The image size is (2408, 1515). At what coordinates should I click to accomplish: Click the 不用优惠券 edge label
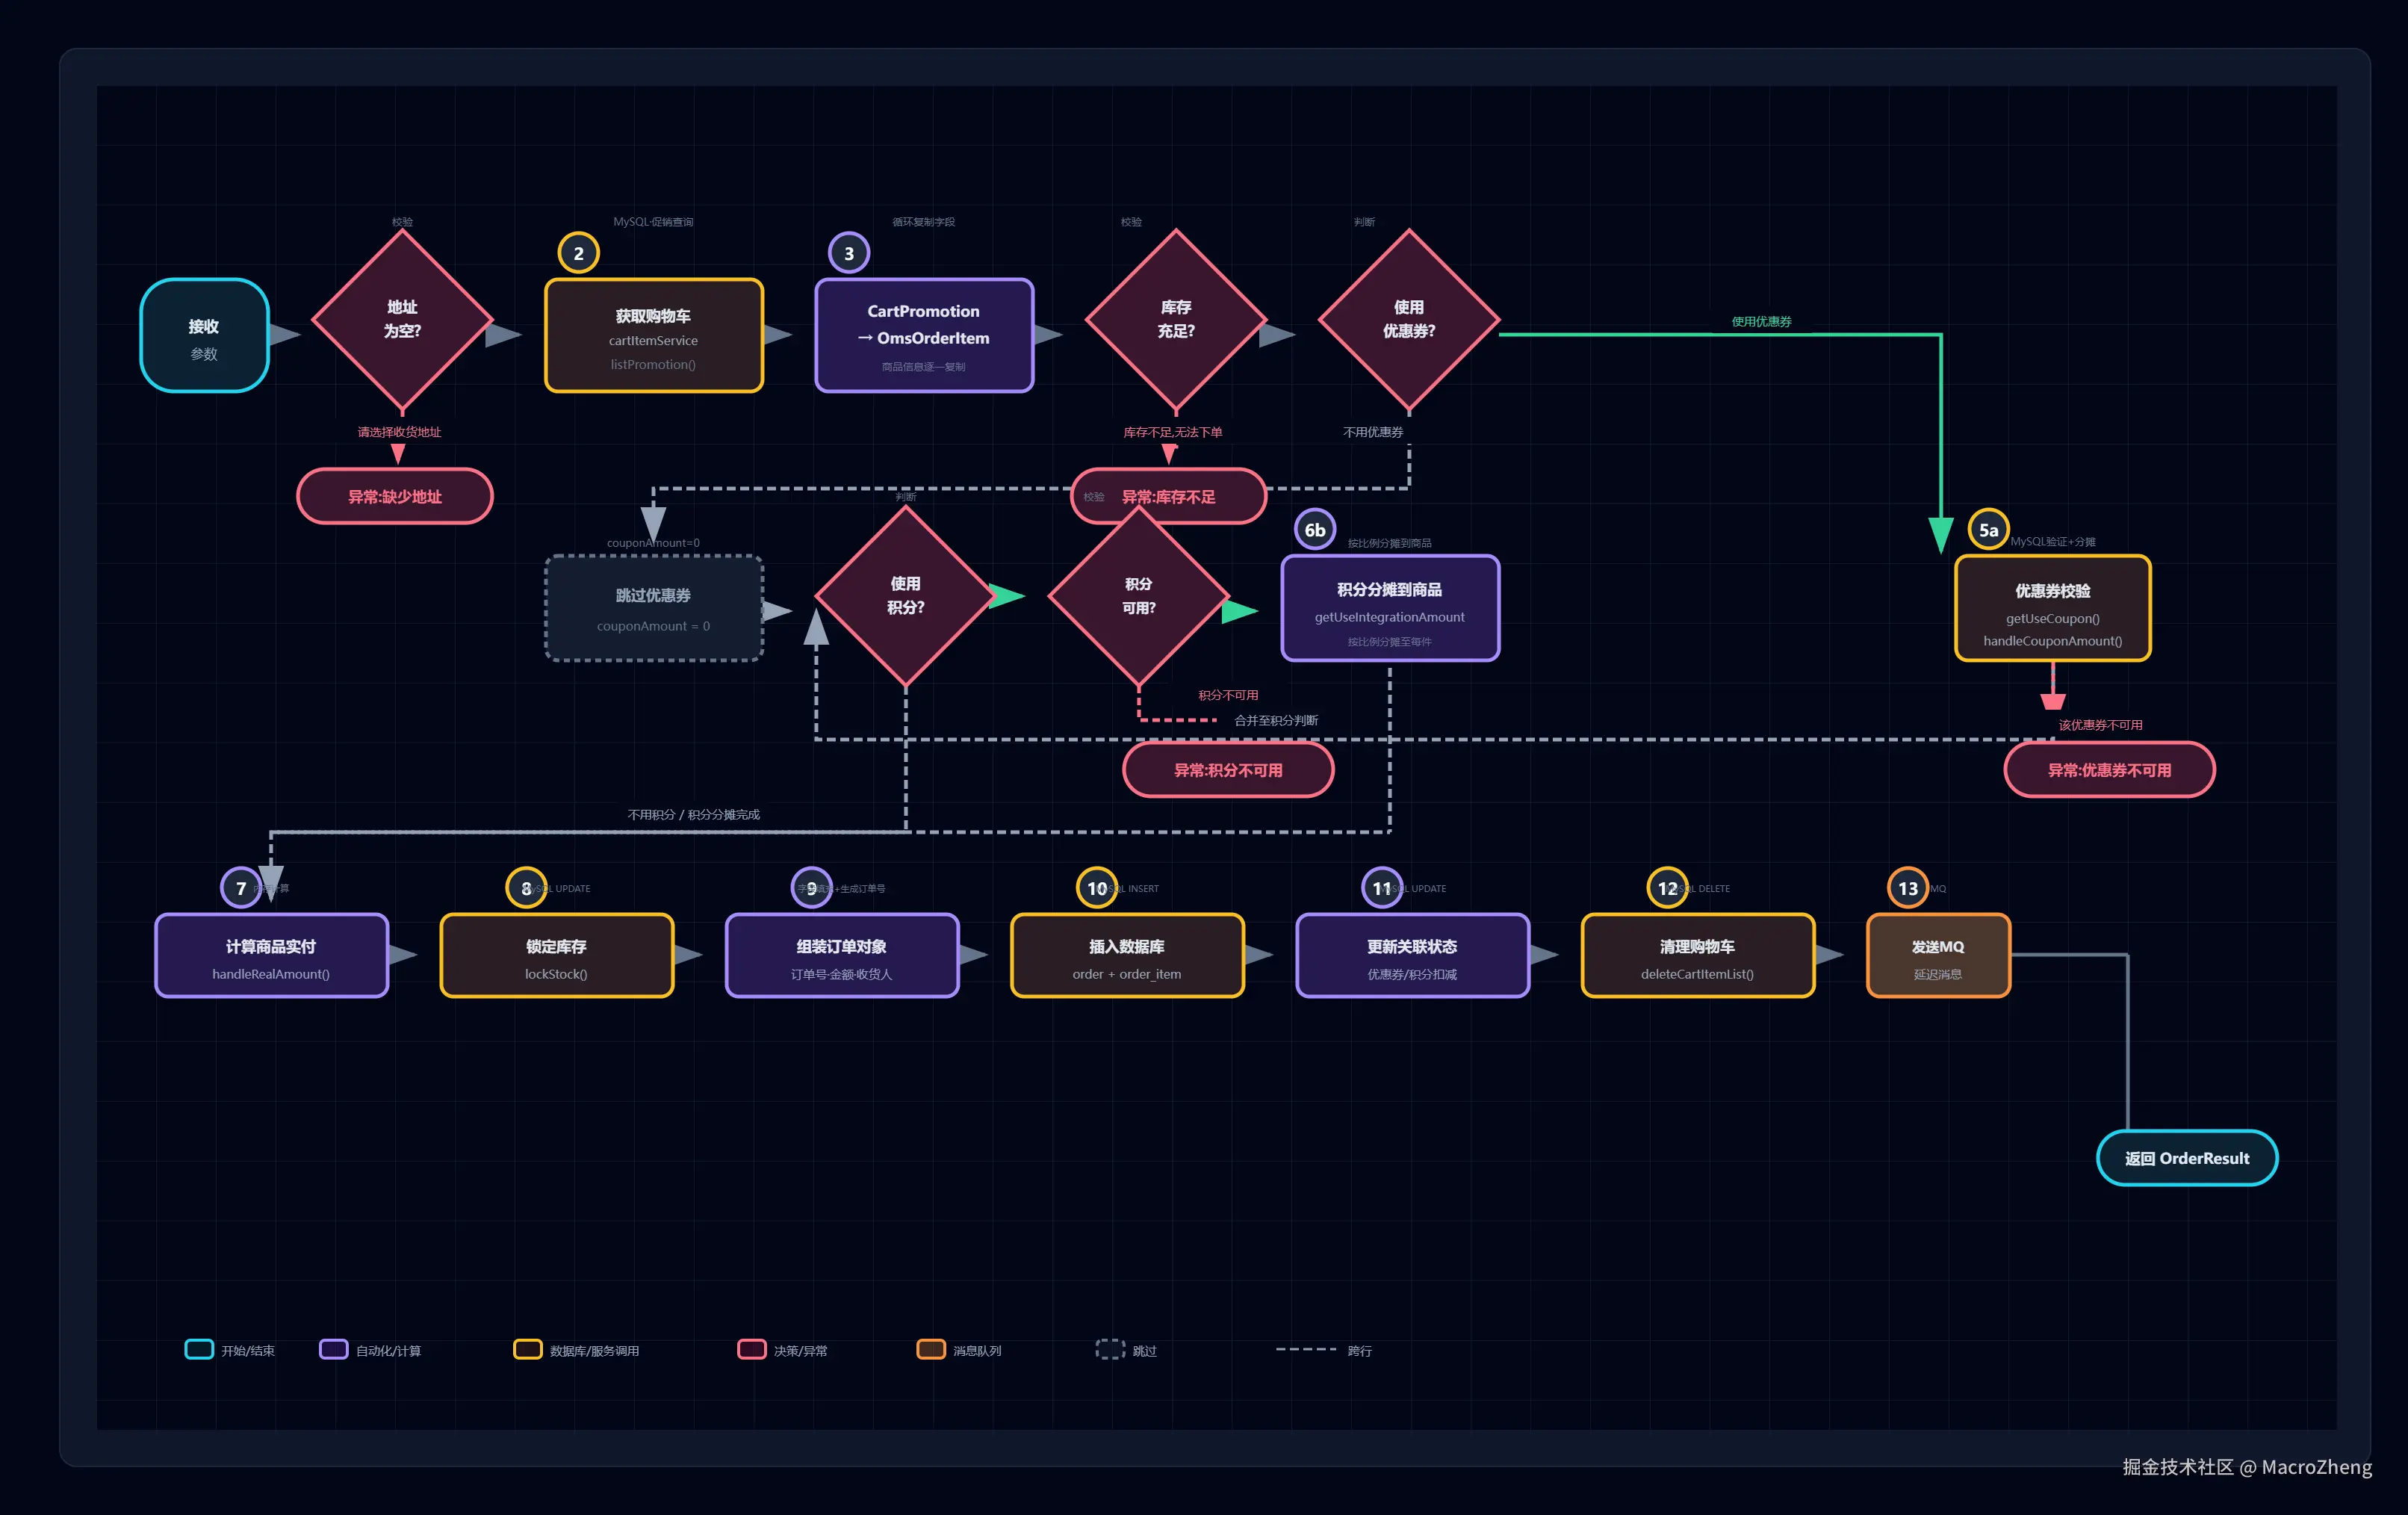[1373, 432]
